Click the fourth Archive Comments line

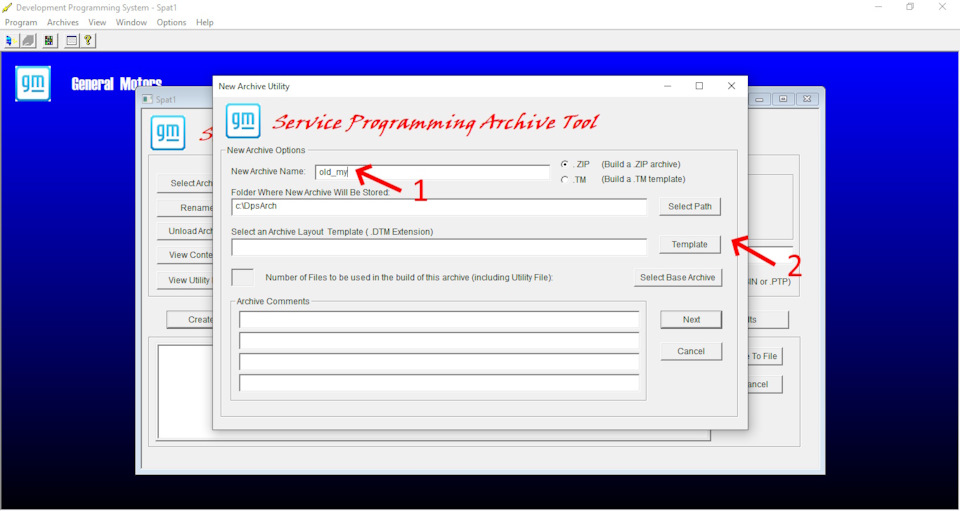(439, 382)
